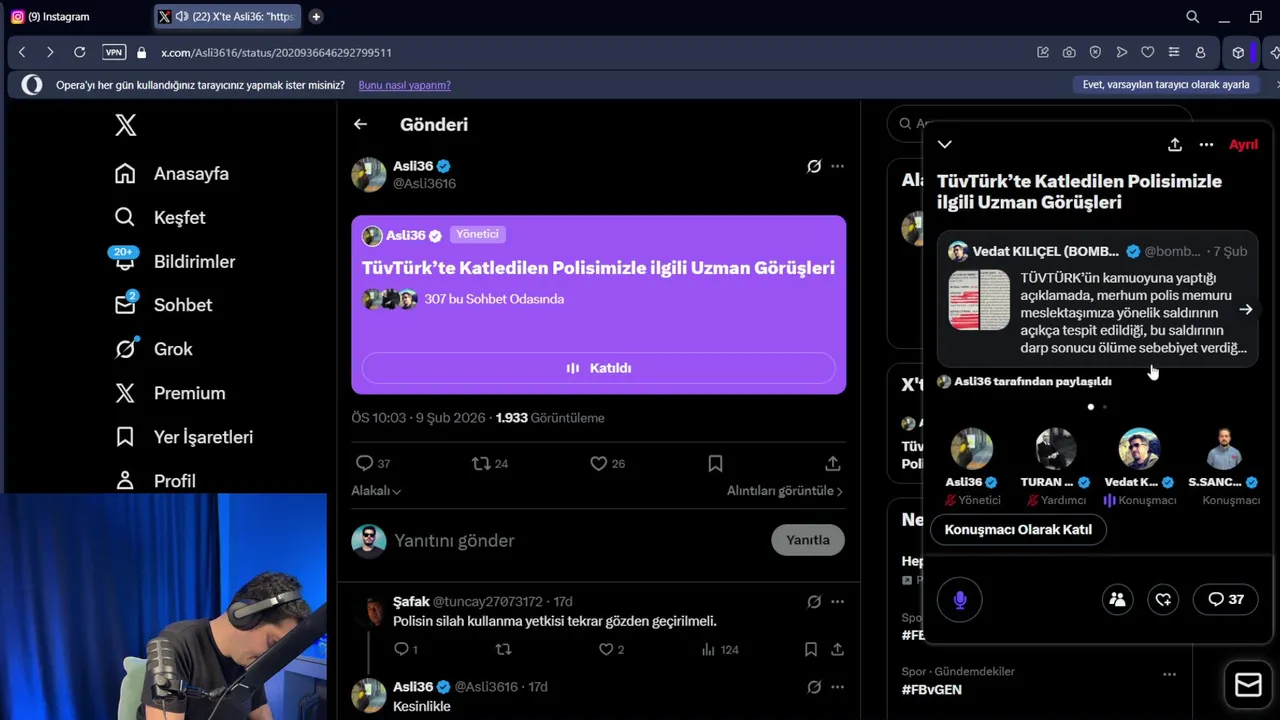Open the #FBvGEN trending hashtag

(931, 690)
